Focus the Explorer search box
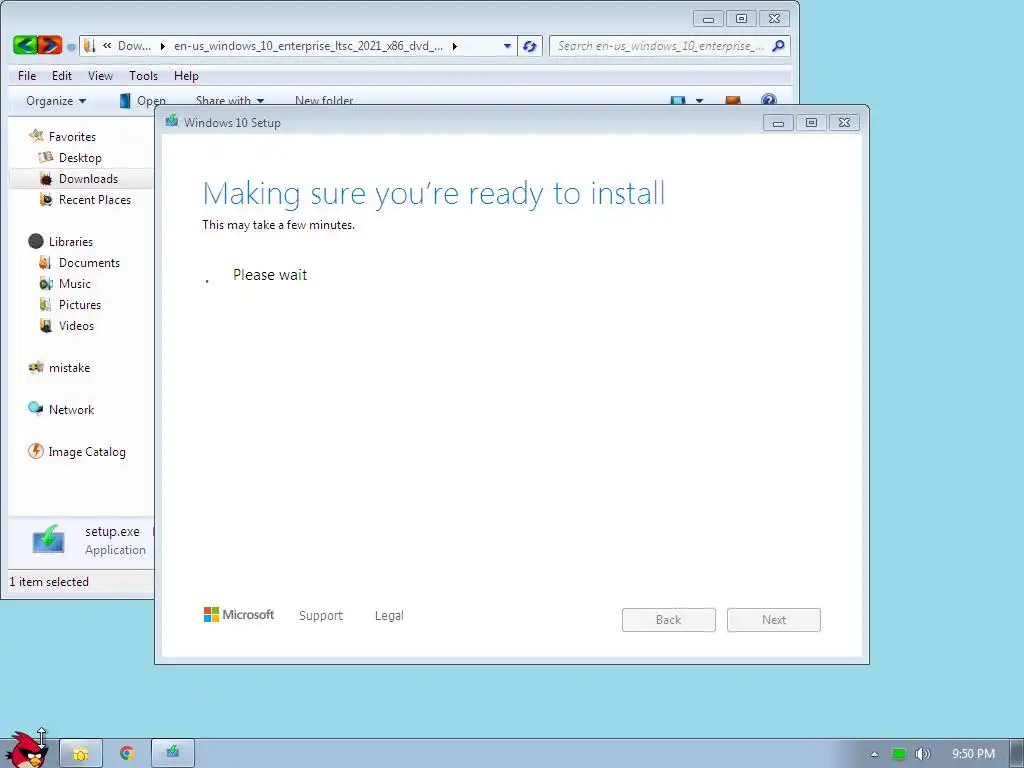1024x768 pixels. click(669, 46)
